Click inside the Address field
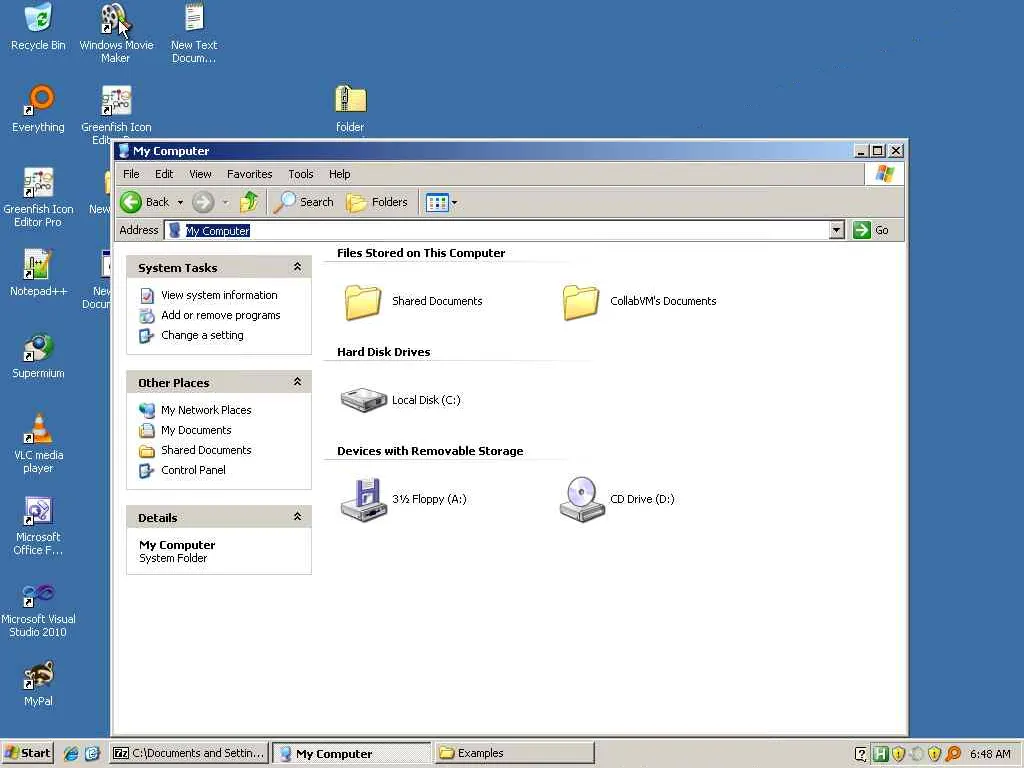The image size is (1024, 768). 497,230
